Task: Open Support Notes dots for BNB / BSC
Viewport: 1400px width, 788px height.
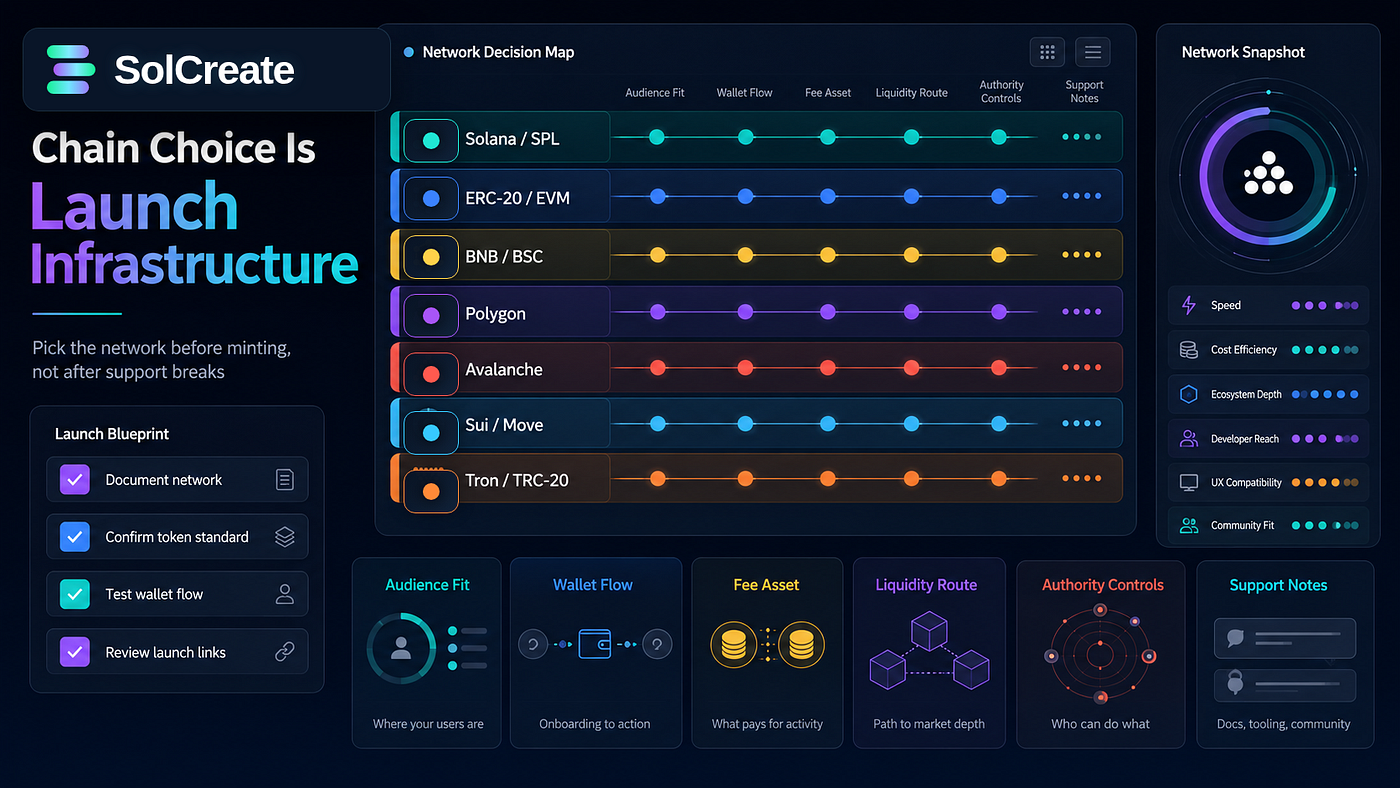Action: [1082, 255]
